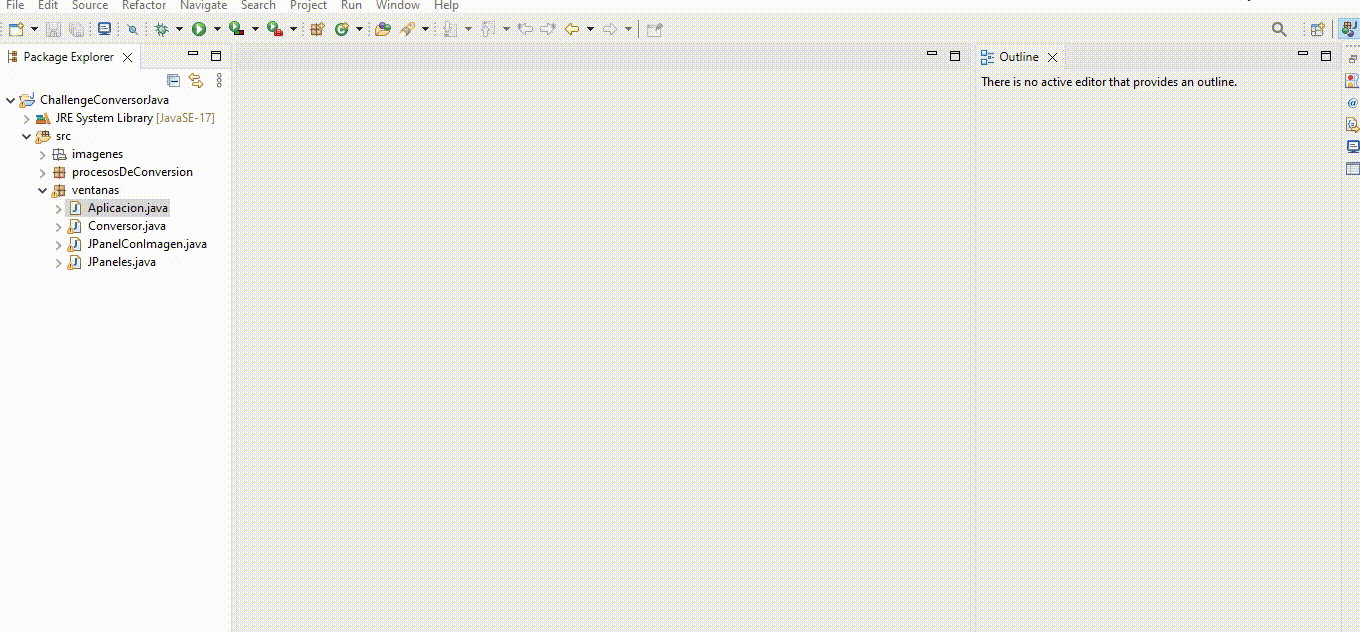Open the Help menu

(446, 5)
